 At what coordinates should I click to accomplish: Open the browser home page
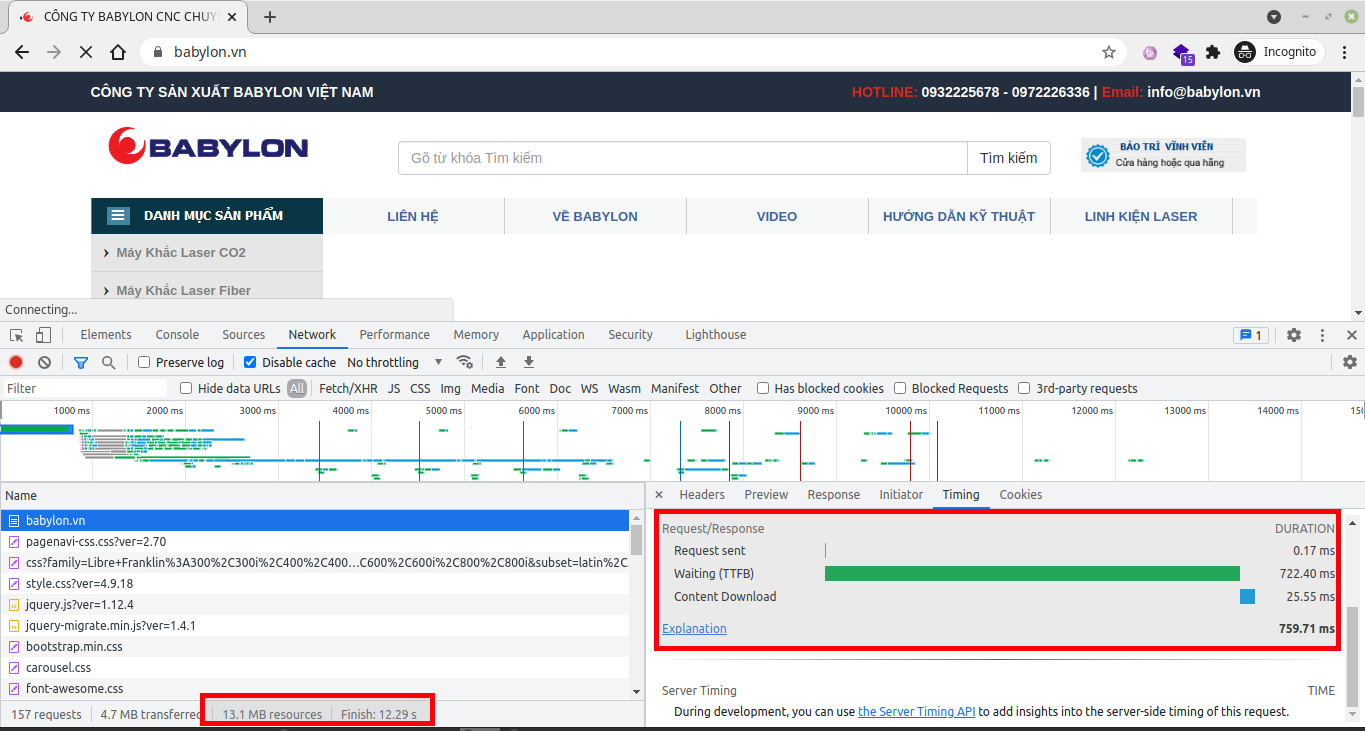[118, 52]
